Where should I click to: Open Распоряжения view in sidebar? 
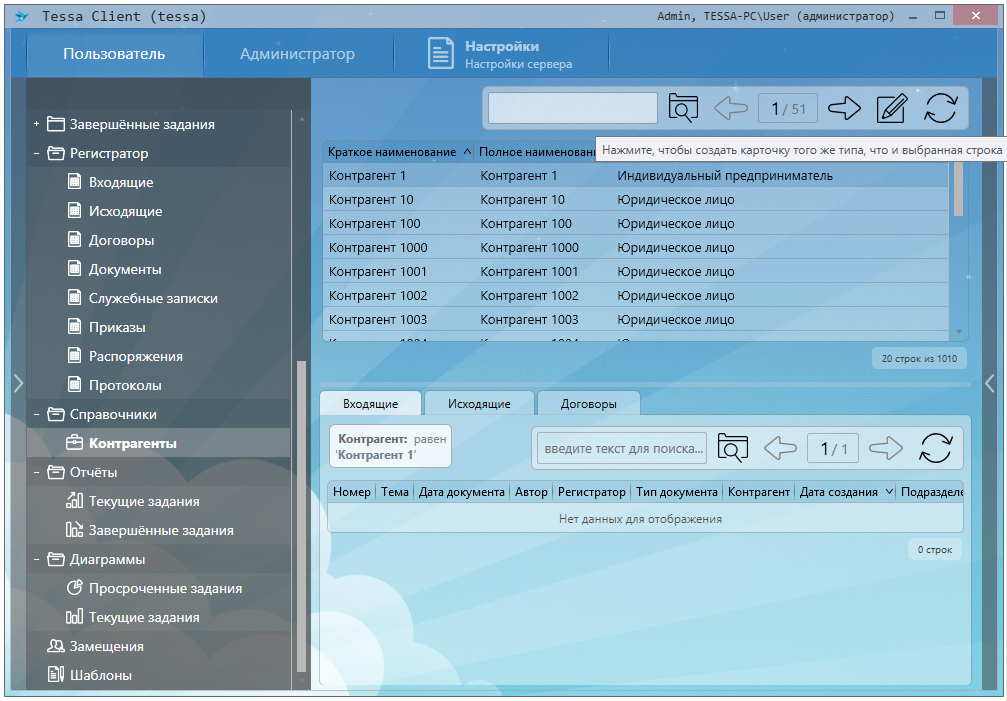click(136, 356)
